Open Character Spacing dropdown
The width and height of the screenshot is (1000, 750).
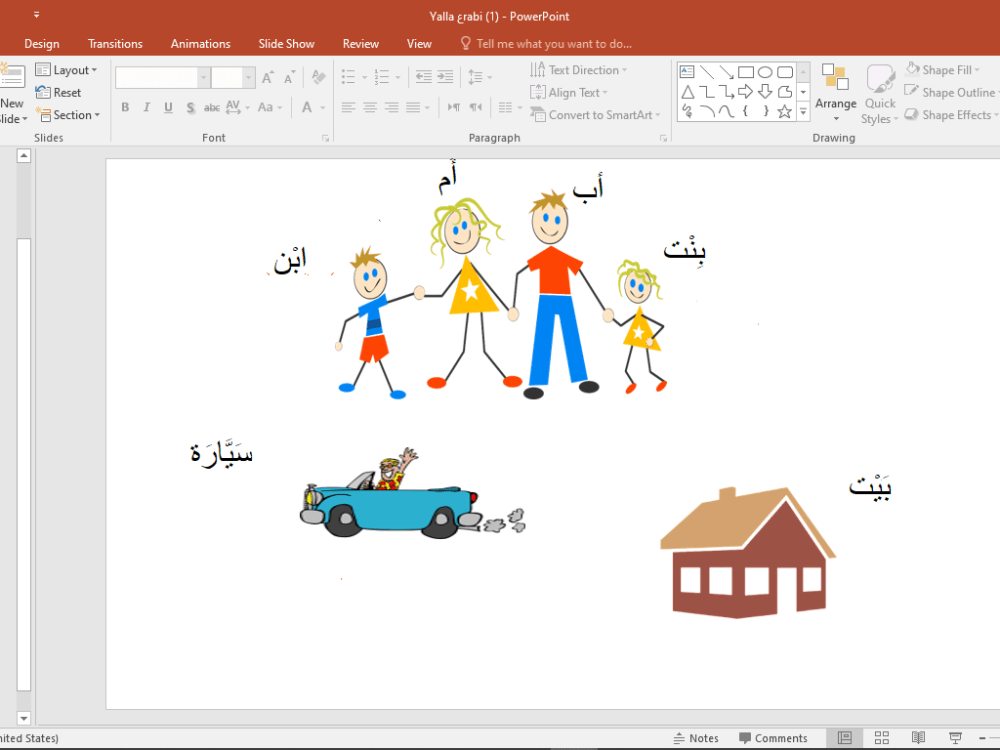tap(237, 107)
